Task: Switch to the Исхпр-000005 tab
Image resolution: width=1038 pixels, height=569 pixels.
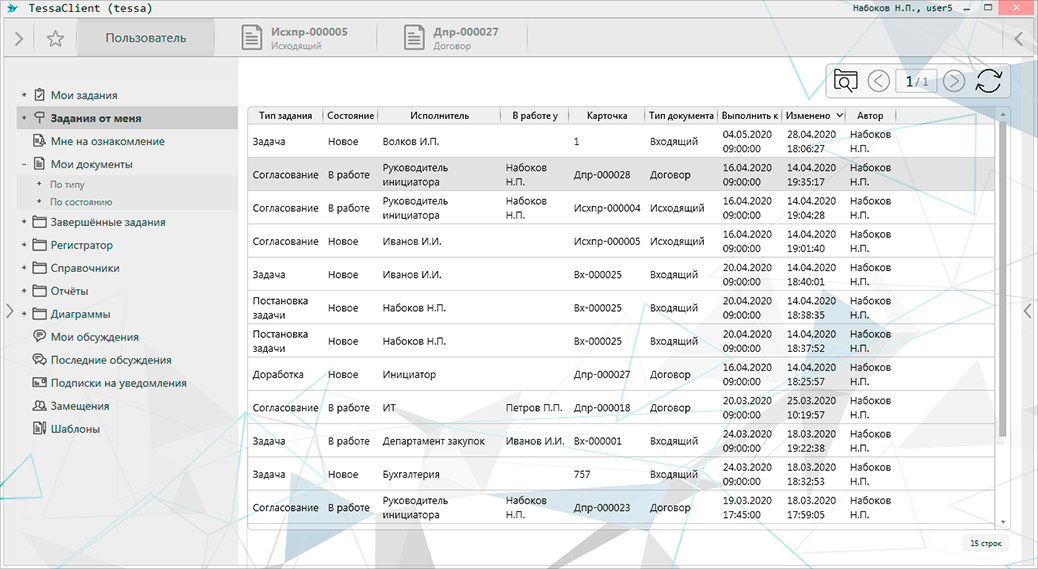Action: coord(295,39)
